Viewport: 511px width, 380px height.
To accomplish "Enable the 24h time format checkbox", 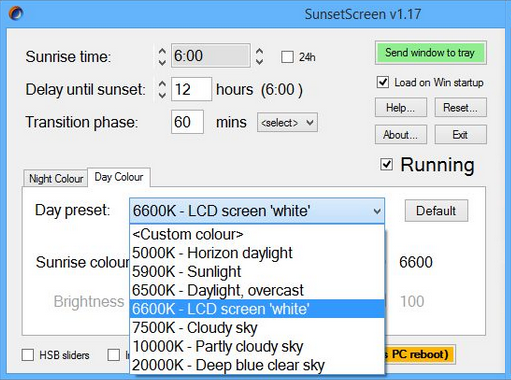I will pos(287,57).
